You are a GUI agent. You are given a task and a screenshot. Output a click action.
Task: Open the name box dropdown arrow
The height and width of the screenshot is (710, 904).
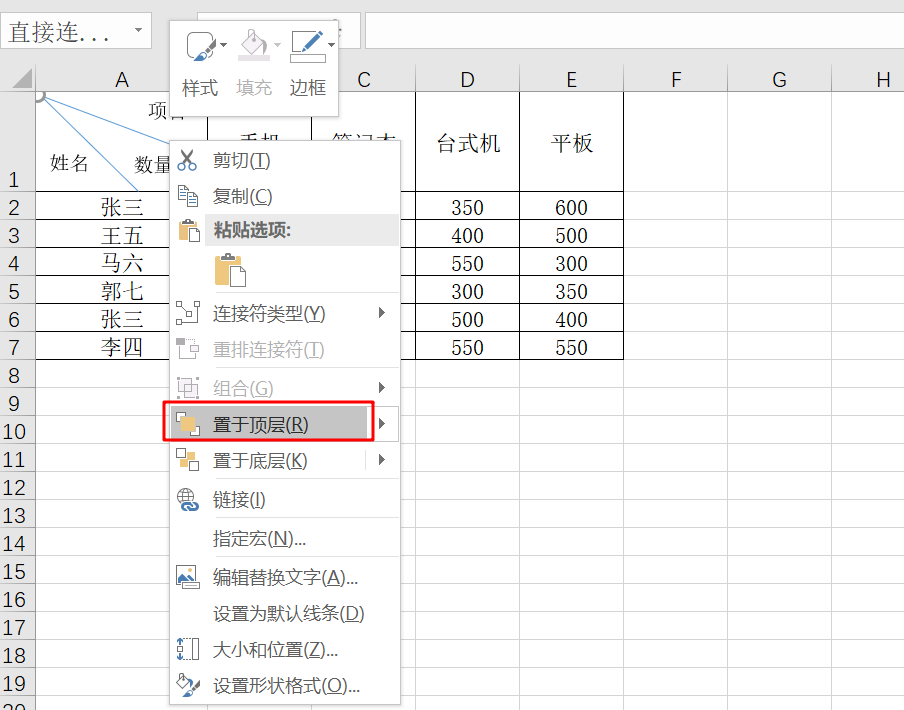(136, 30)
